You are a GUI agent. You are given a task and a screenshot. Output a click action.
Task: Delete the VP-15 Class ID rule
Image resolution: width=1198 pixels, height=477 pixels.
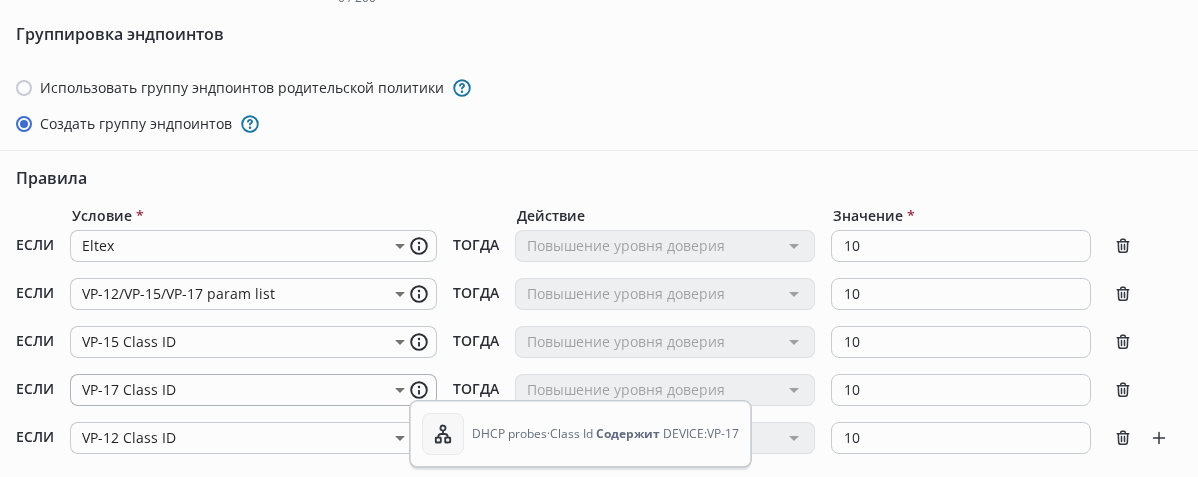point(1123,342)
